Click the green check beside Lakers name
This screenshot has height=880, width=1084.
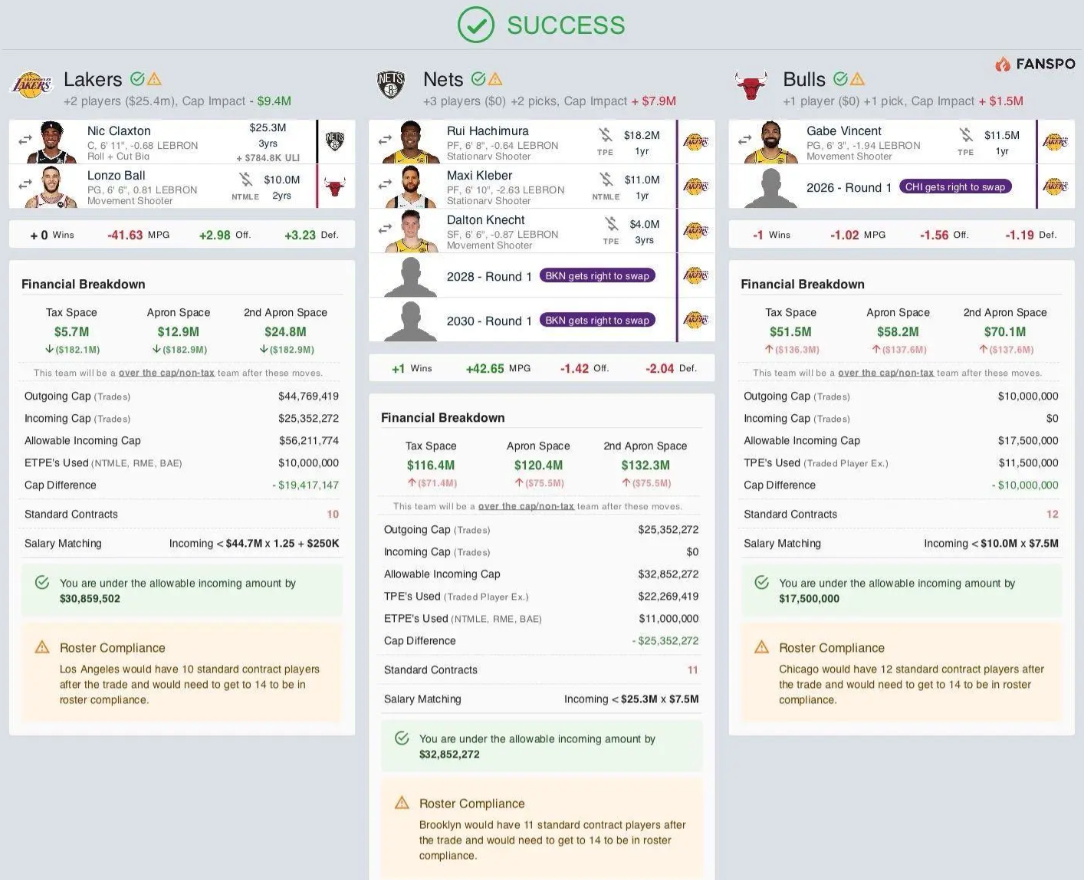click(x=138, y=79)
